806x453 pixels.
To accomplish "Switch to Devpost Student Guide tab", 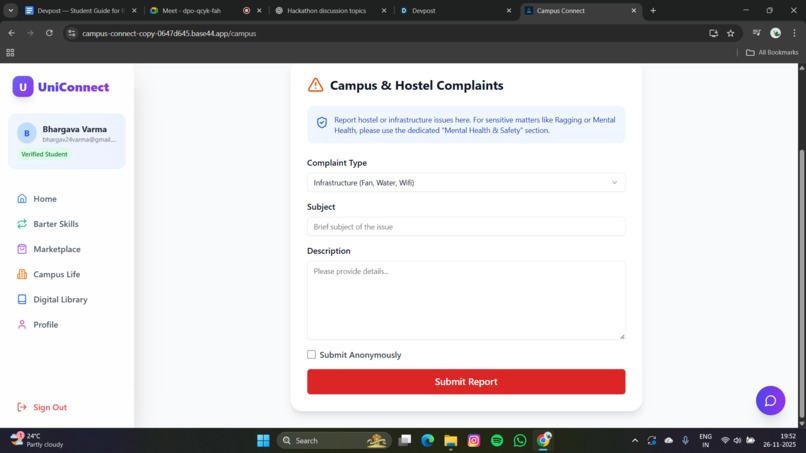I will pos(81,10).
